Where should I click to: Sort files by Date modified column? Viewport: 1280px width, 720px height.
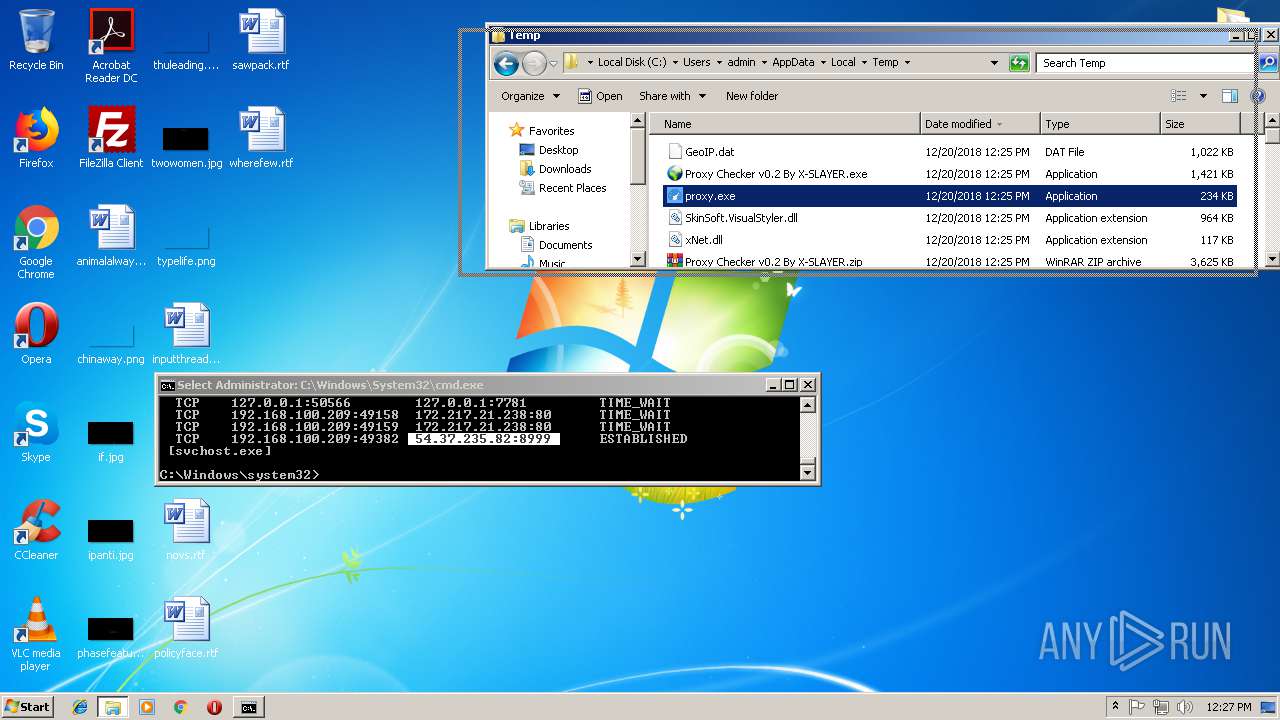click(x=980, y=124)
